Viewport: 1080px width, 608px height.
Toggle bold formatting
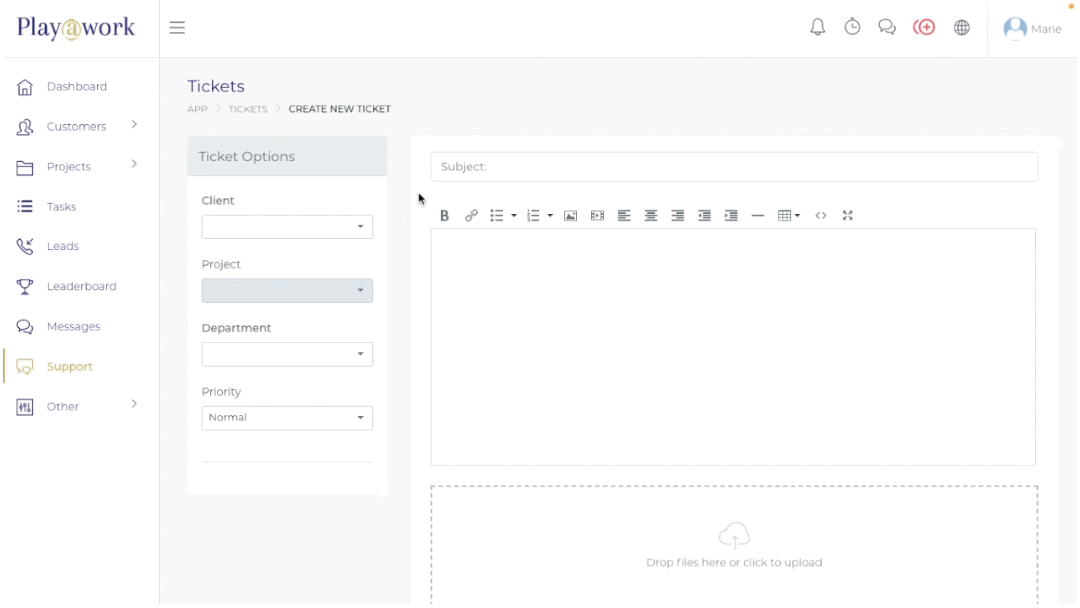click(x=445, y=216)
